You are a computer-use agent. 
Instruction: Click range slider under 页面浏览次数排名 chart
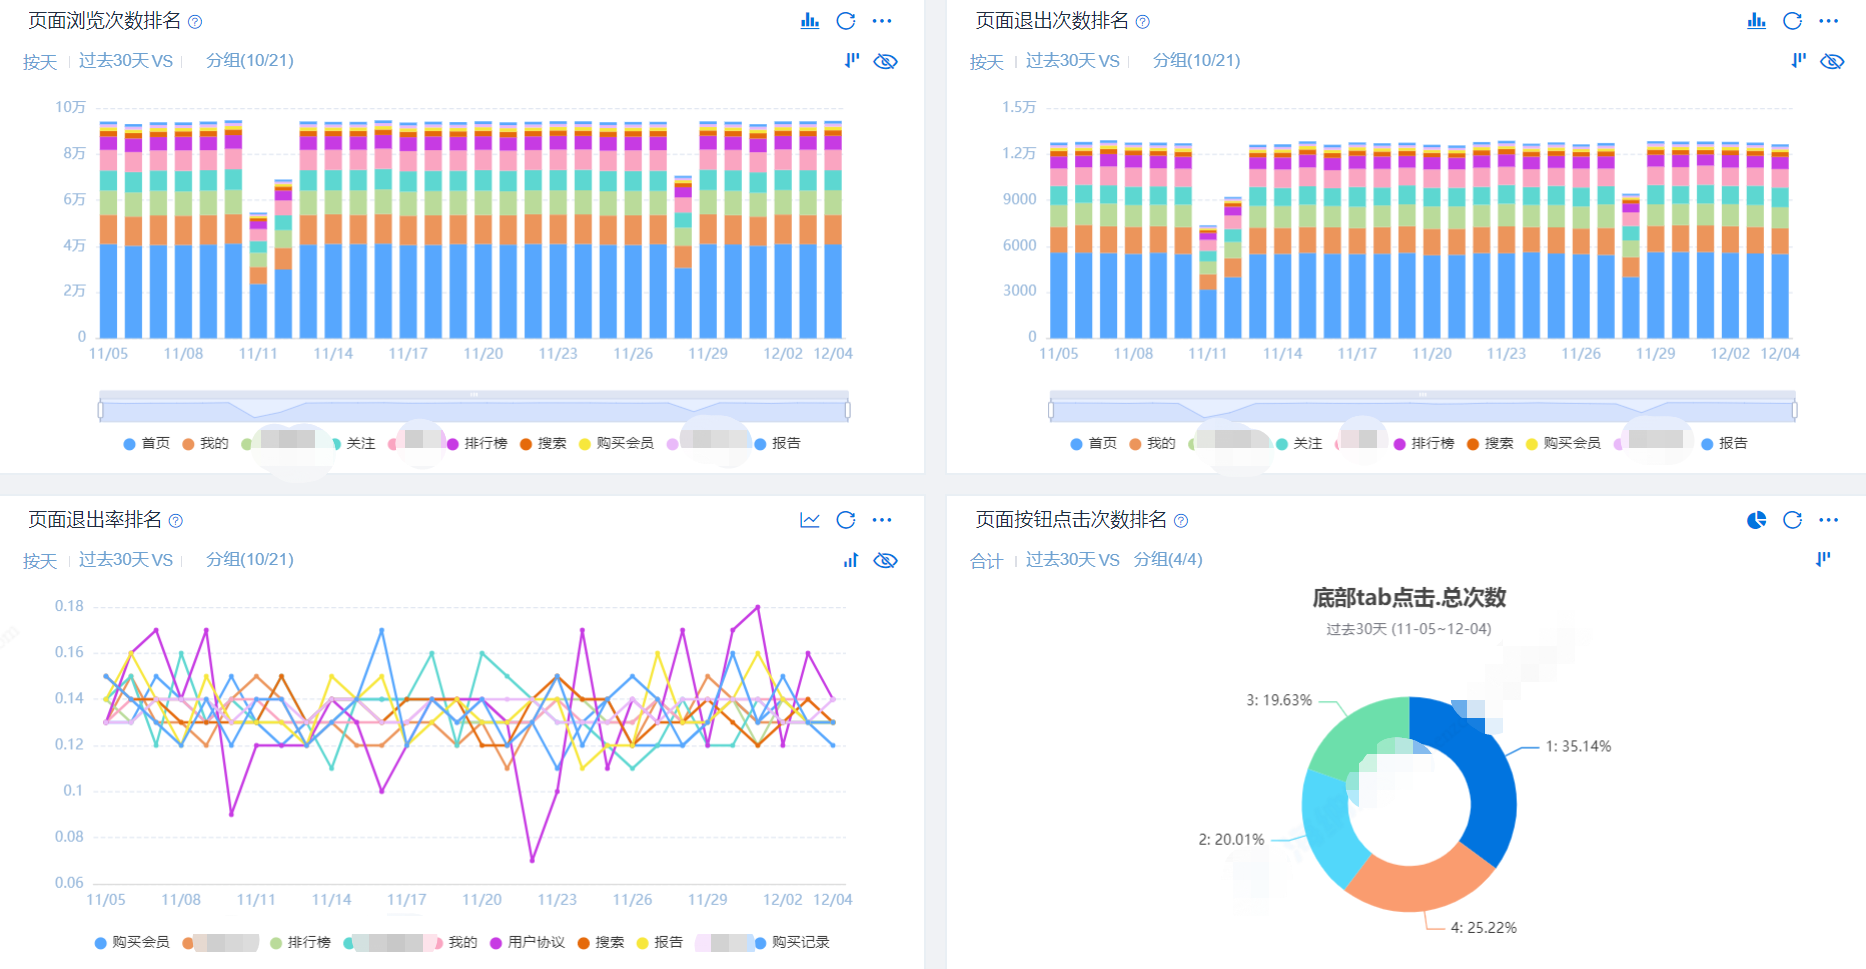tap(474, 409)
